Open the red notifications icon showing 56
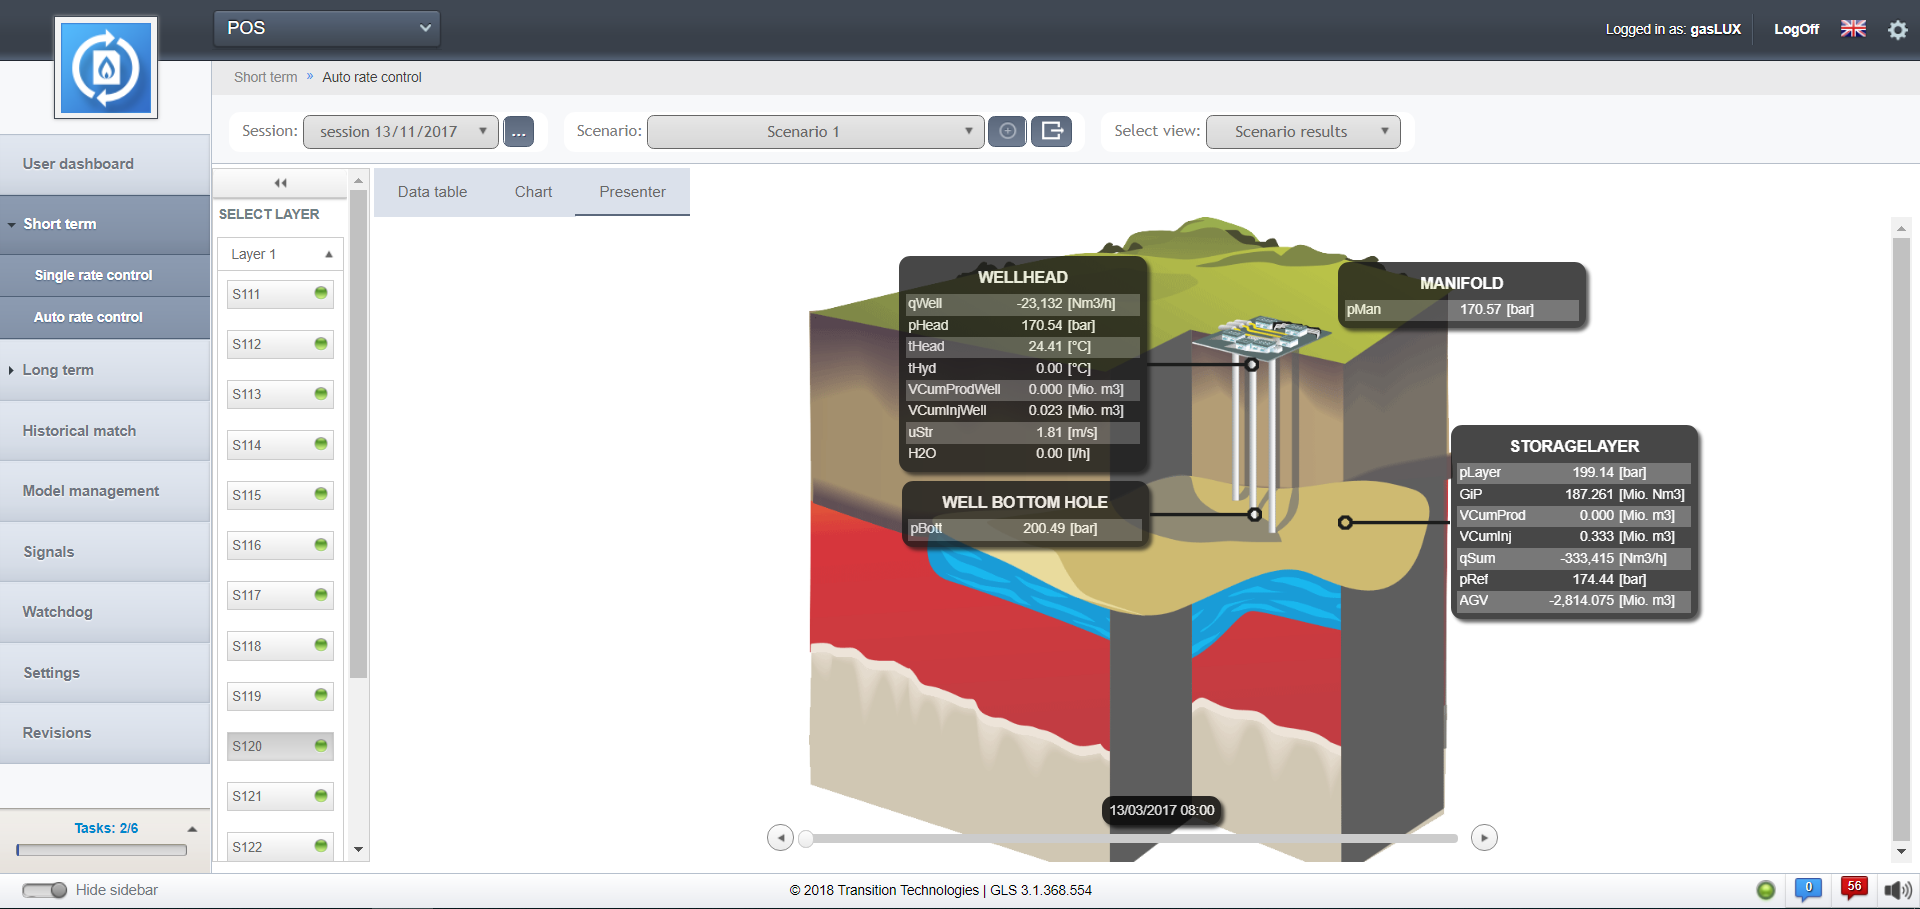The image size is (1920, 909). click(x=1854, y=888)
